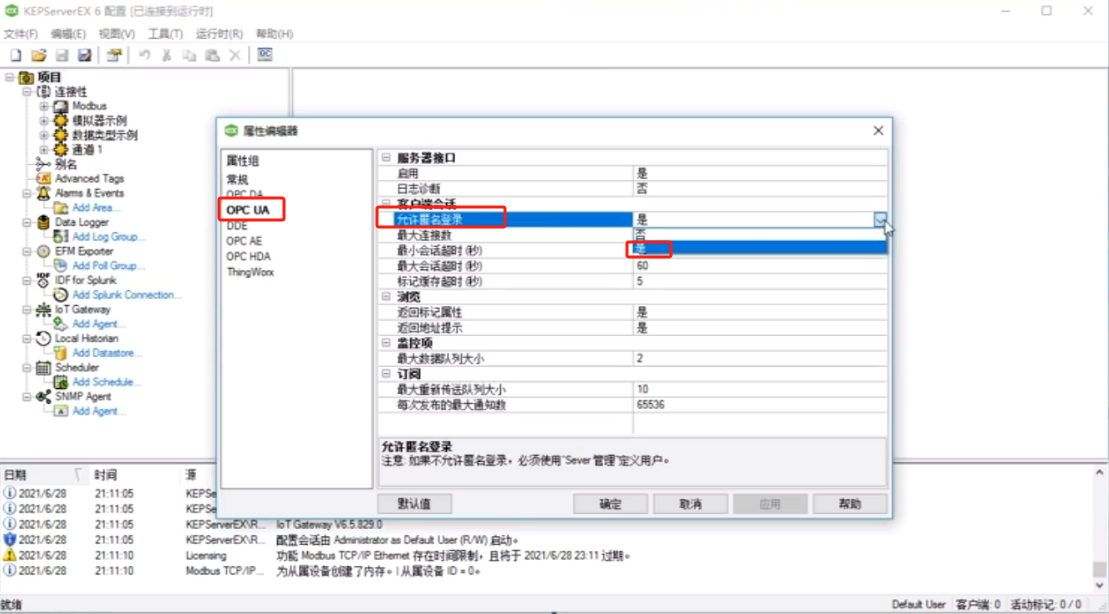Click the Local Historian clock icon

[43, 339]
